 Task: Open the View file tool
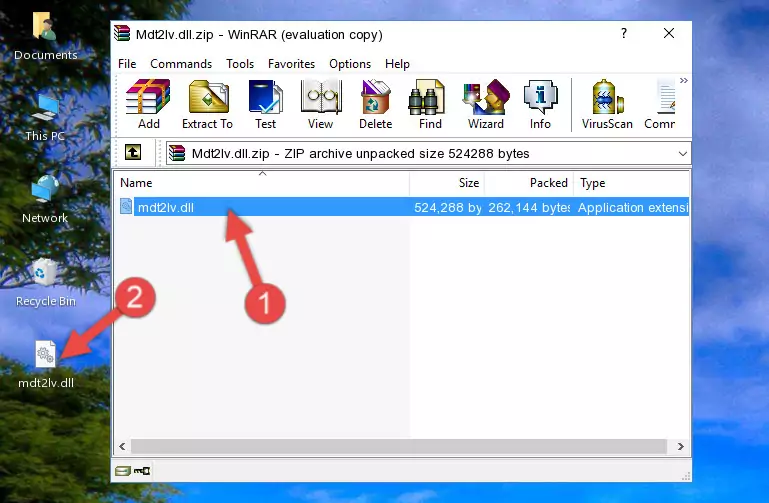pyautogui.click(x=321, y=105)
